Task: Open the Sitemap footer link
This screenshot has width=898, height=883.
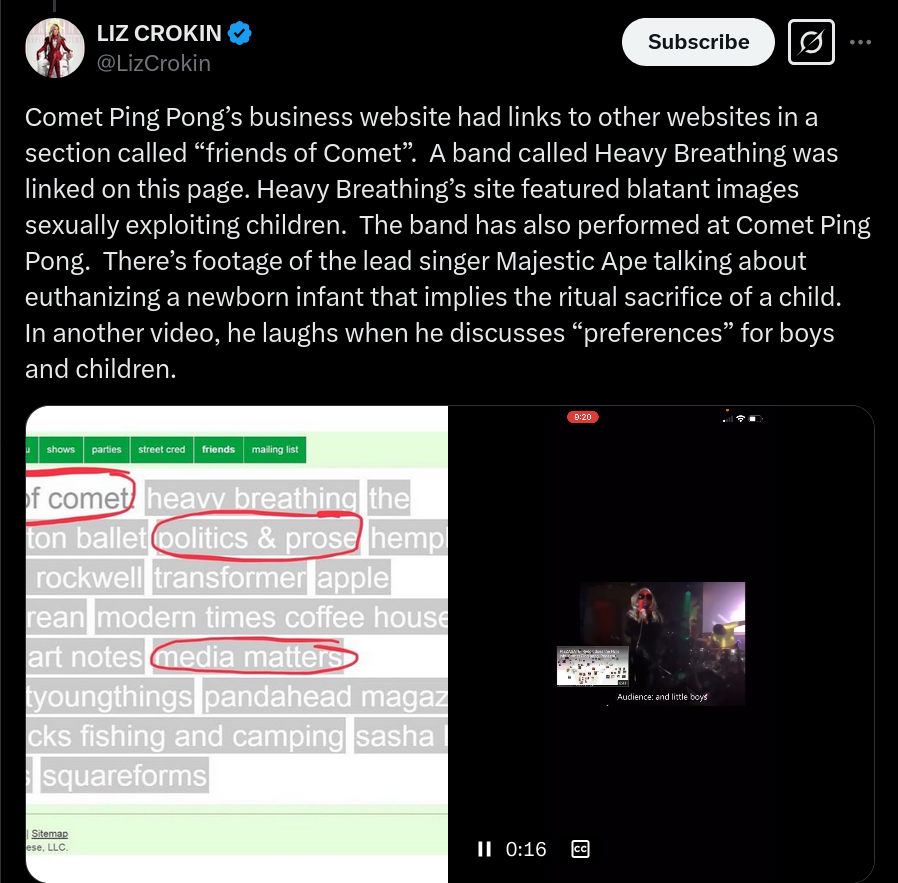Action: click(49, 834)
